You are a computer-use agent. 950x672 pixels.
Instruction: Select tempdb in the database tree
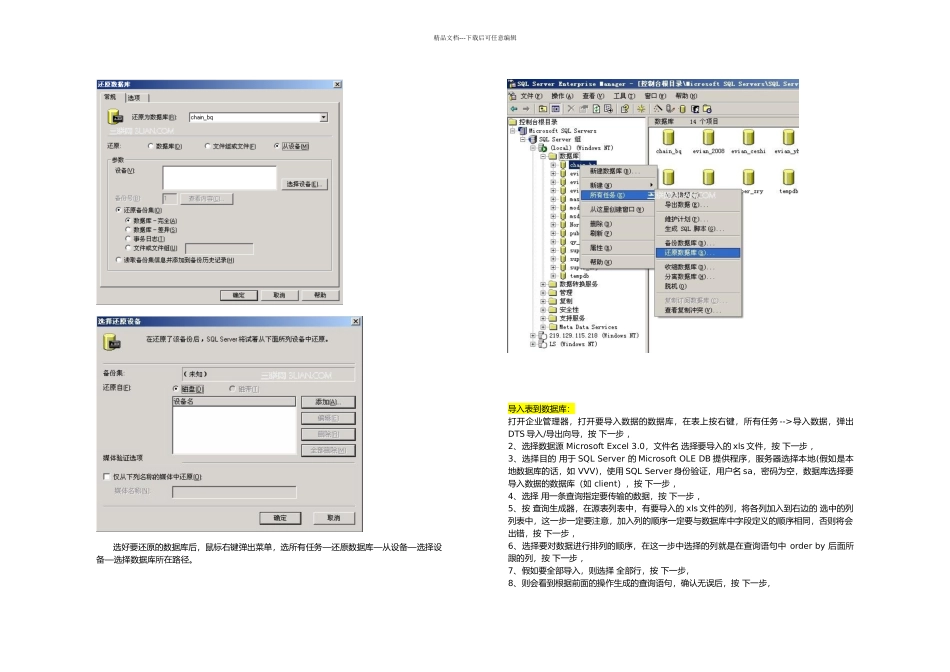point(579,276)
